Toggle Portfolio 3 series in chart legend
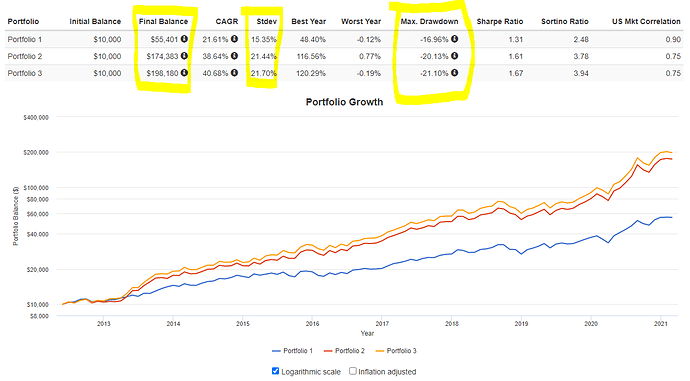This screenshot has width=690, height=381. pos(396,351)
